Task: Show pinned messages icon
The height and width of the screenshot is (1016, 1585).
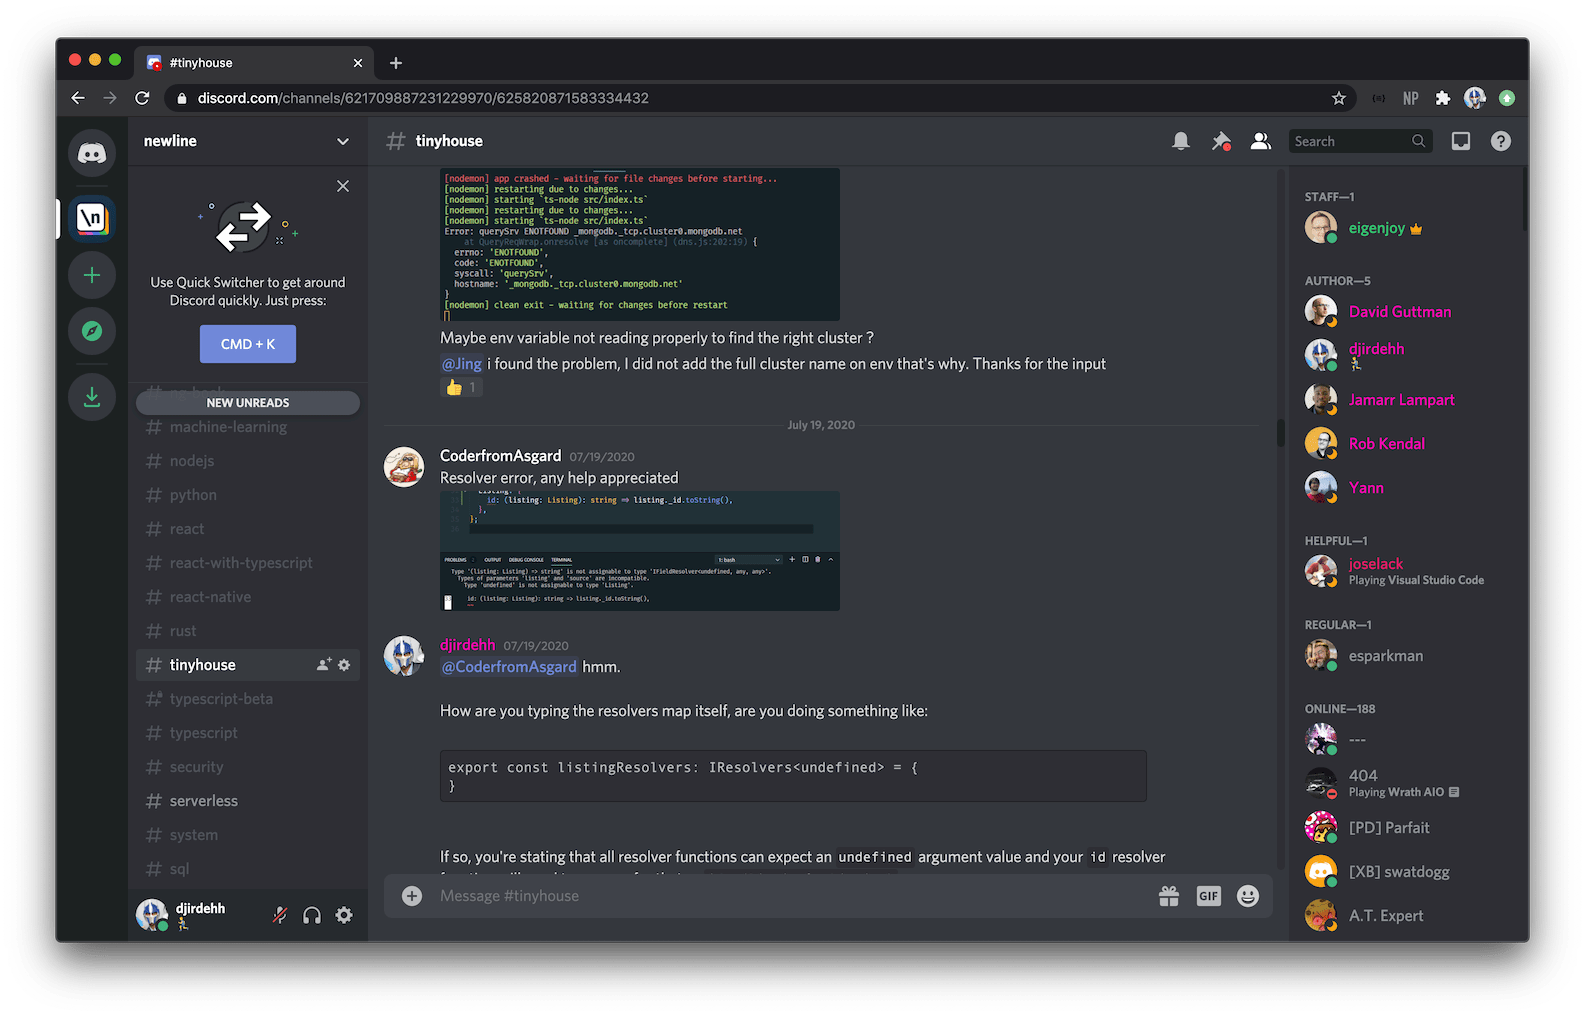Action: (x=1221, y=141)
